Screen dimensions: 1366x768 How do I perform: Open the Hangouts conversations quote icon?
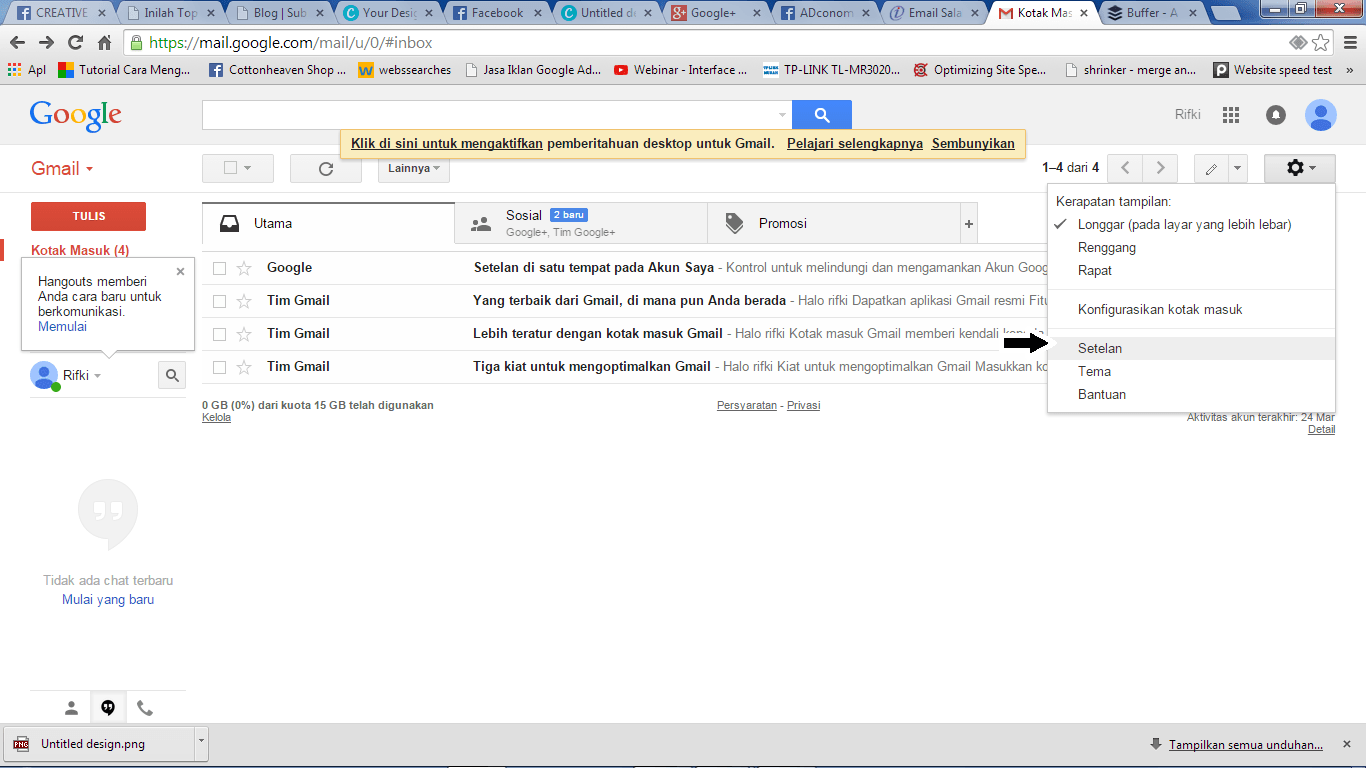coord(108,708)
